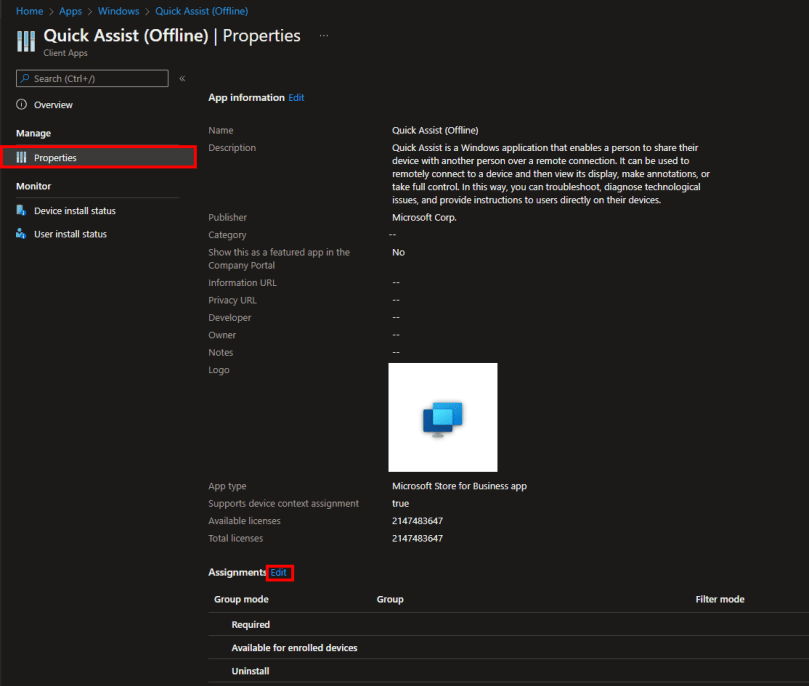Click the Quick Assist (Offline) breadcrumb

click(201, 10)
